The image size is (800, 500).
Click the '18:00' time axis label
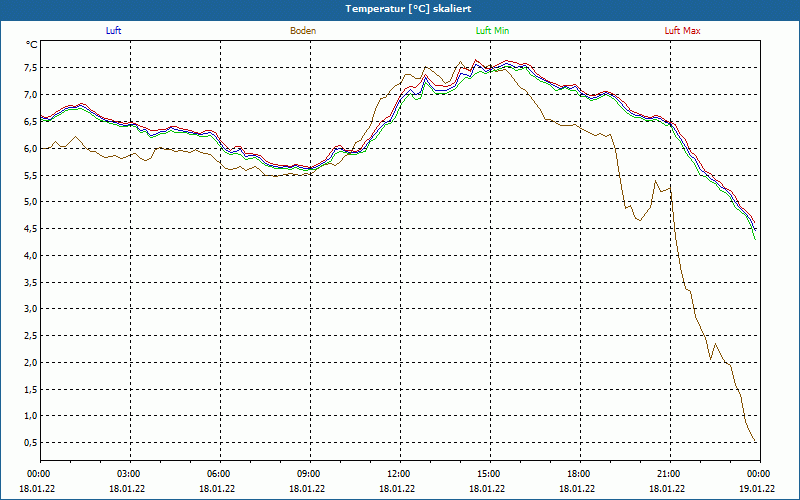click(580, 474)
